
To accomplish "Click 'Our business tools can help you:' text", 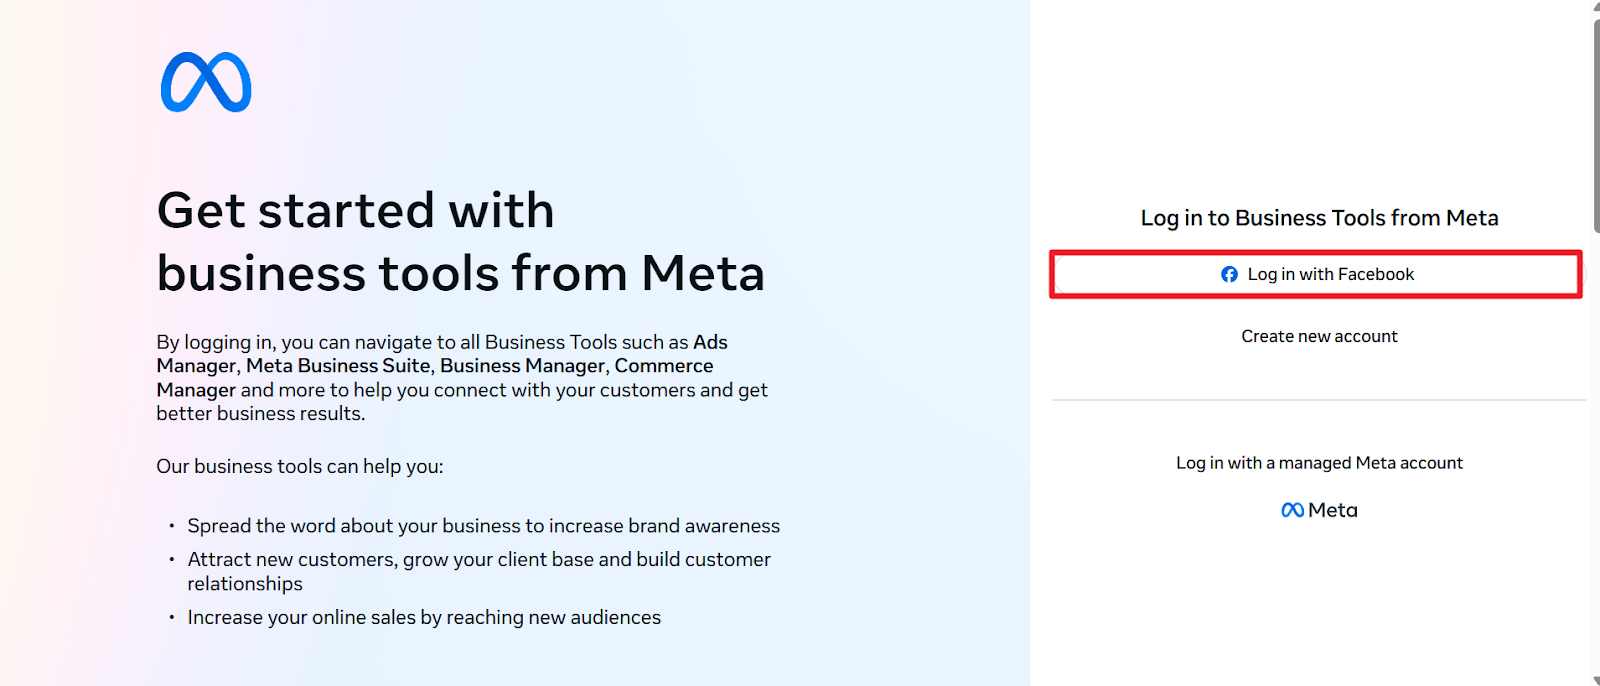I will (299, 467).
